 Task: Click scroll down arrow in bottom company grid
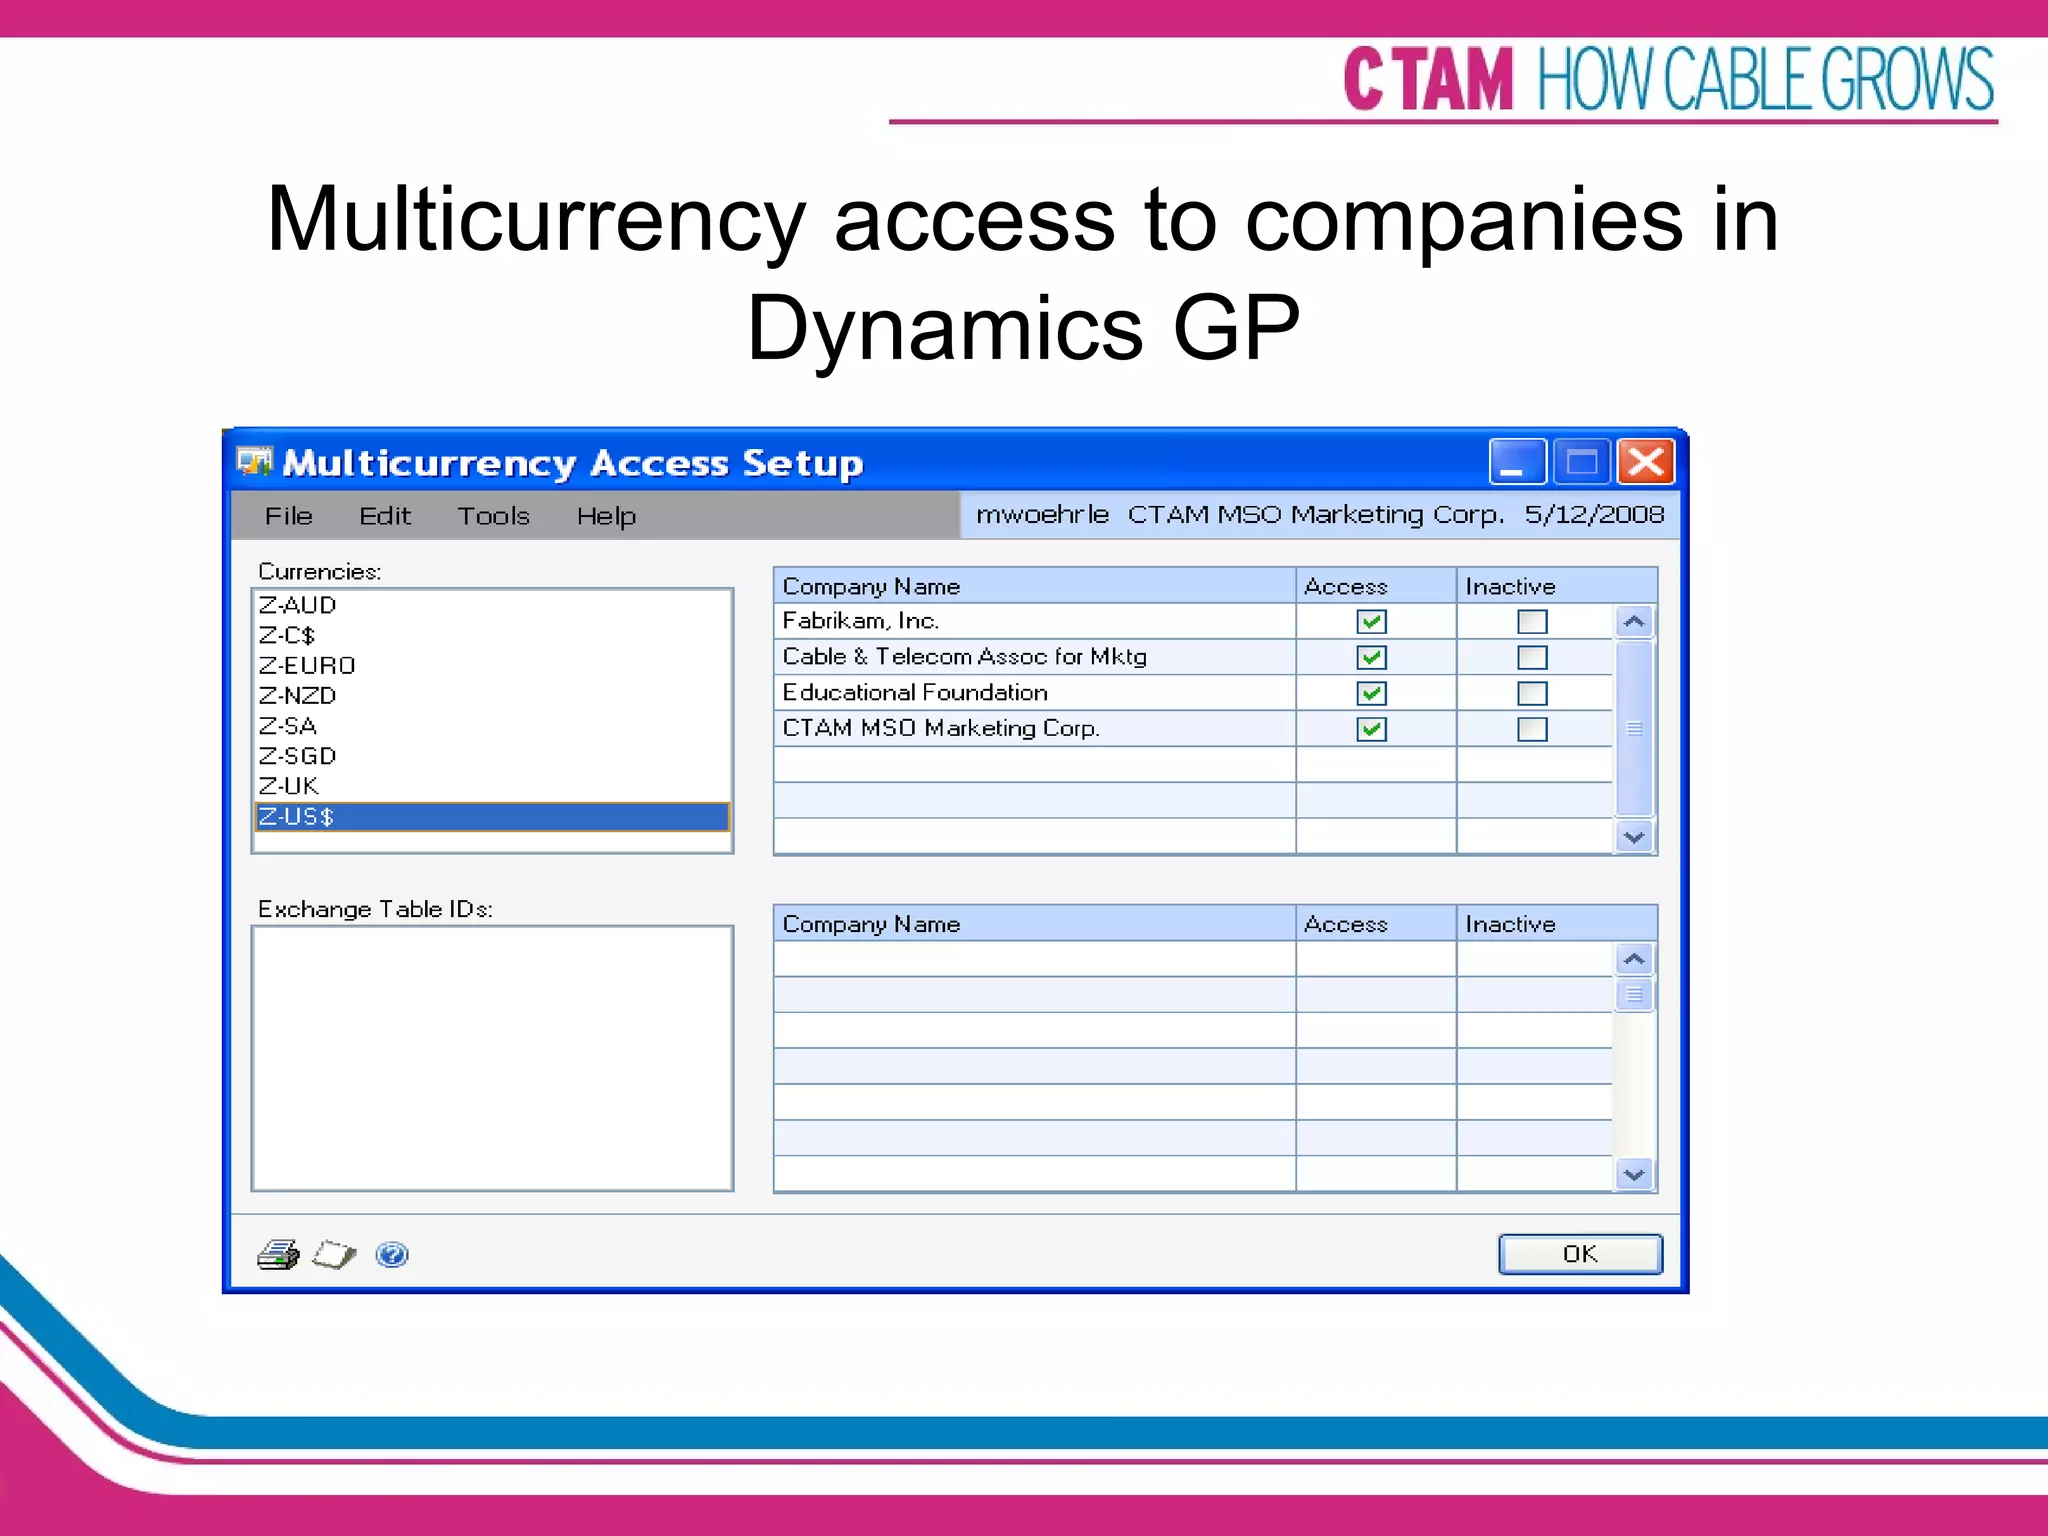tap(1634, 1175)
